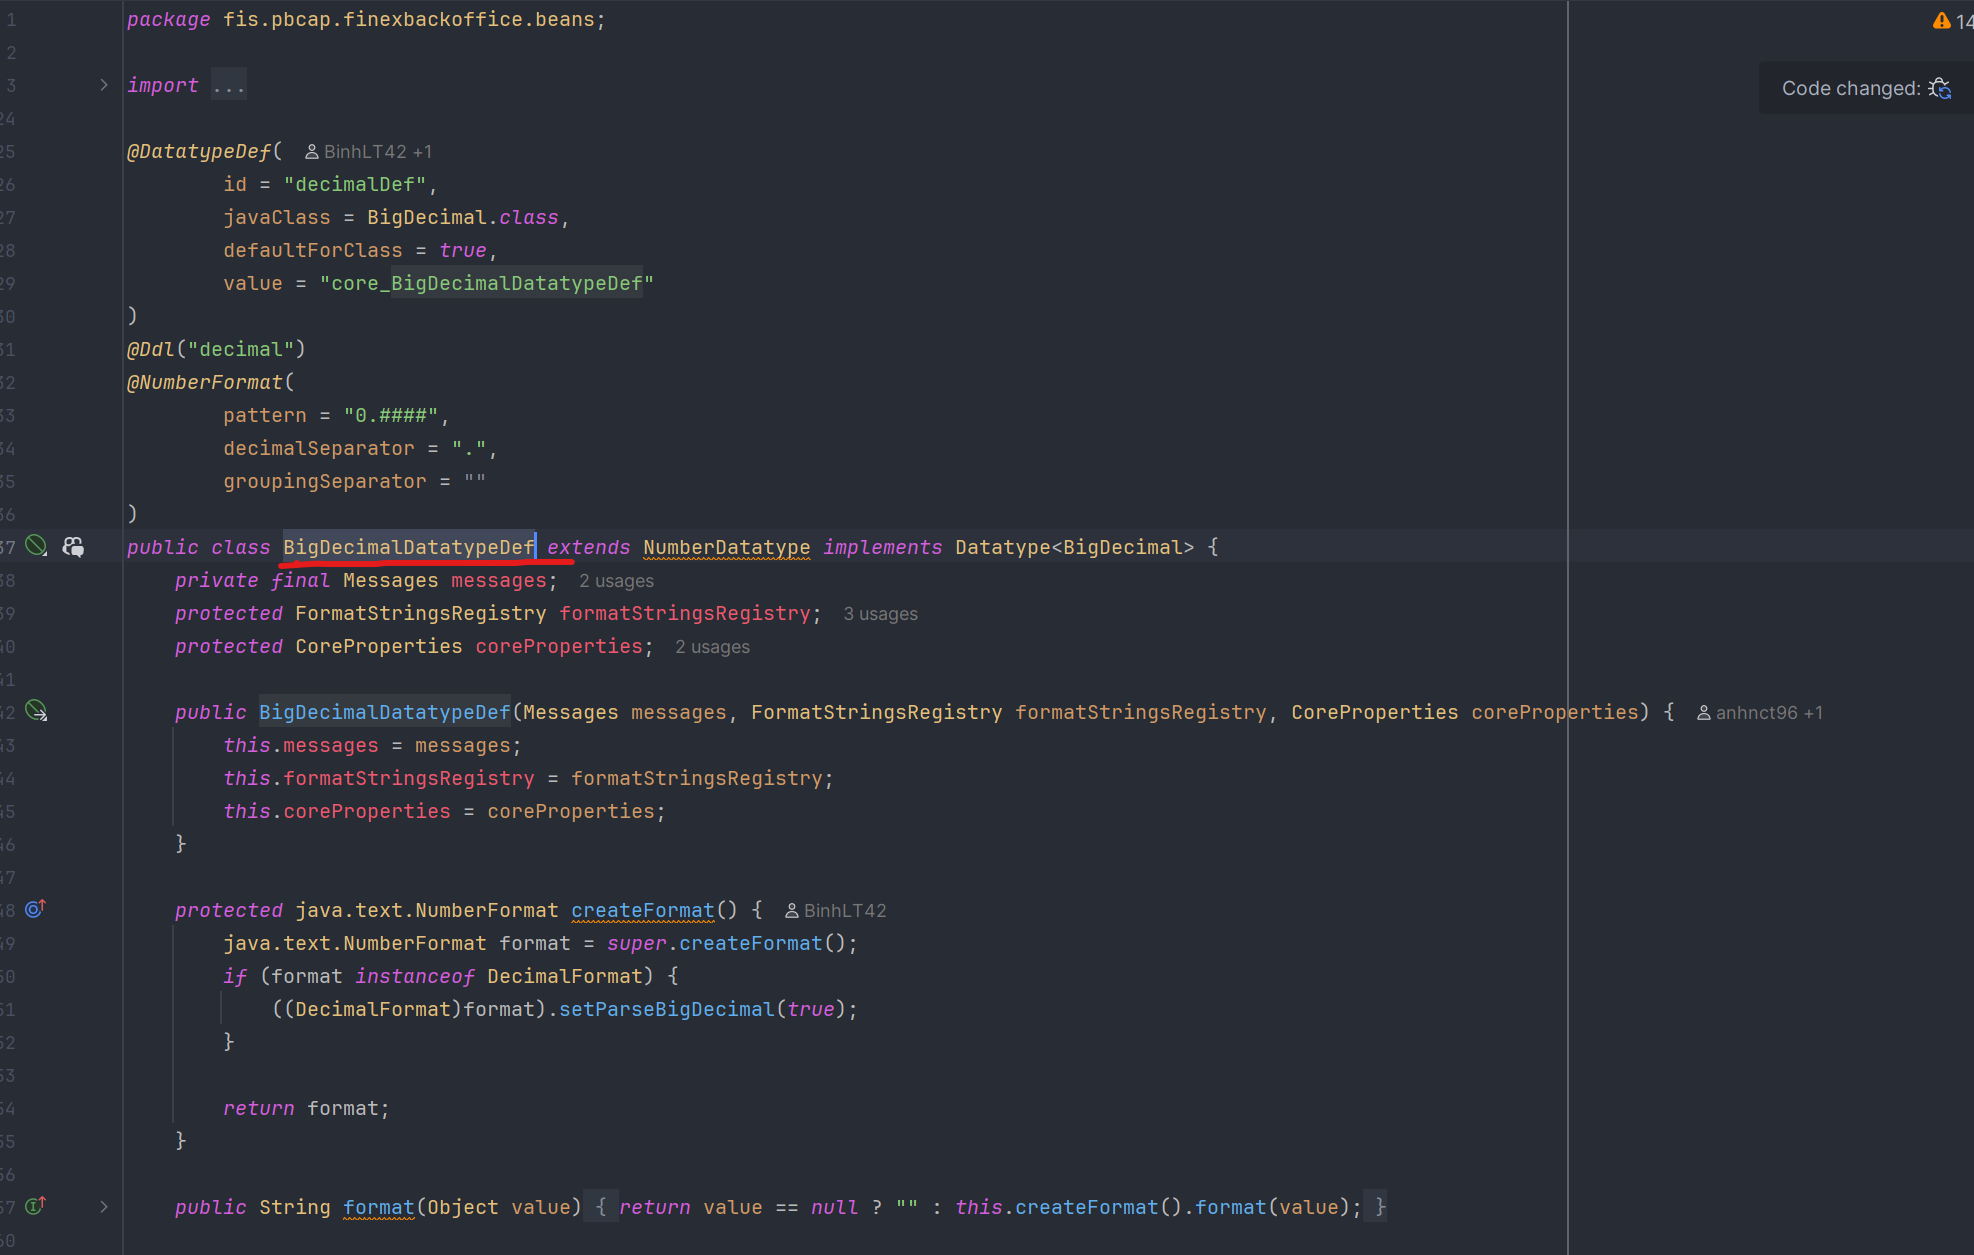
Task: Click the @DatatypeDef annotation
Action: tap(199, 151)
